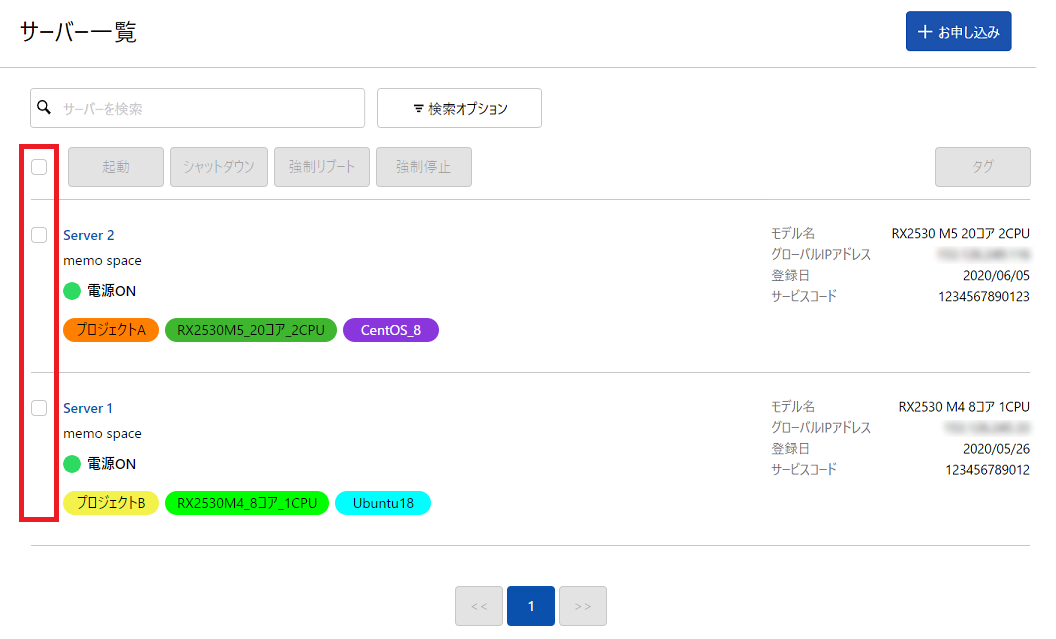This screenshot has width=1056, height=639.
Task: Click the お申し込み button
Action: point(958,31)
